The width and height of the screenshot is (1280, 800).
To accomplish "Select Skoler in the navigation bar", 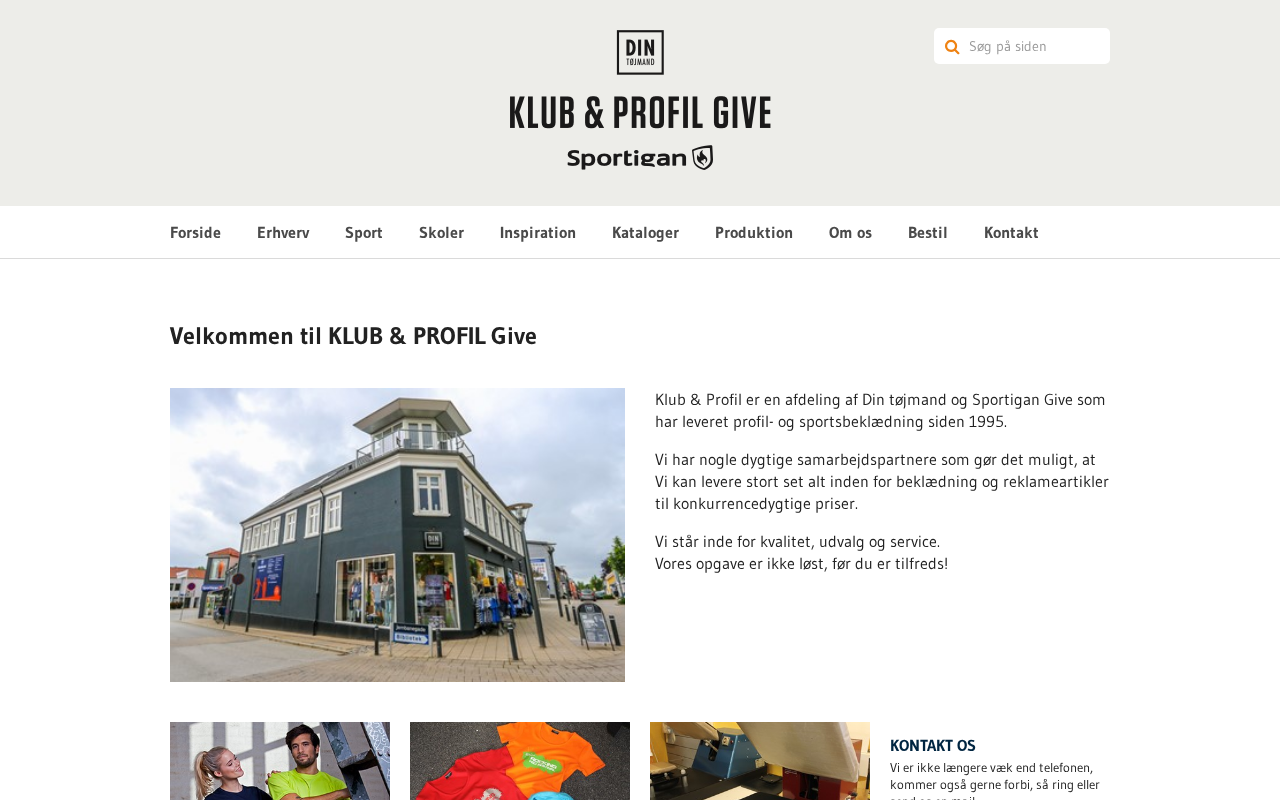I will point(441,233).
